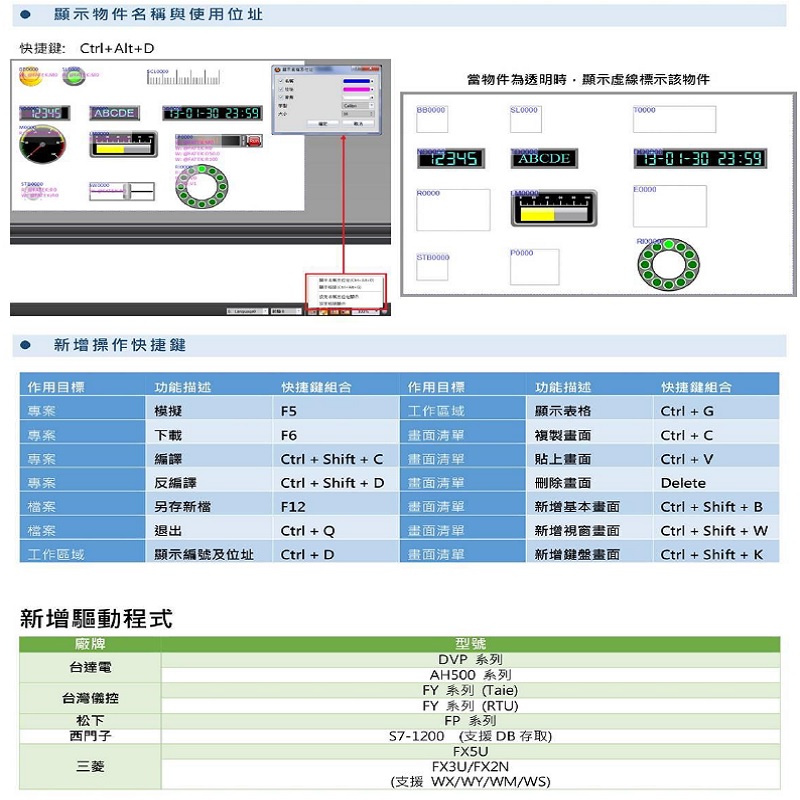This screenshot has width=800, height=800.
Task: Select the LM0000 bar meter in right preview
Action: pos(554,208)
